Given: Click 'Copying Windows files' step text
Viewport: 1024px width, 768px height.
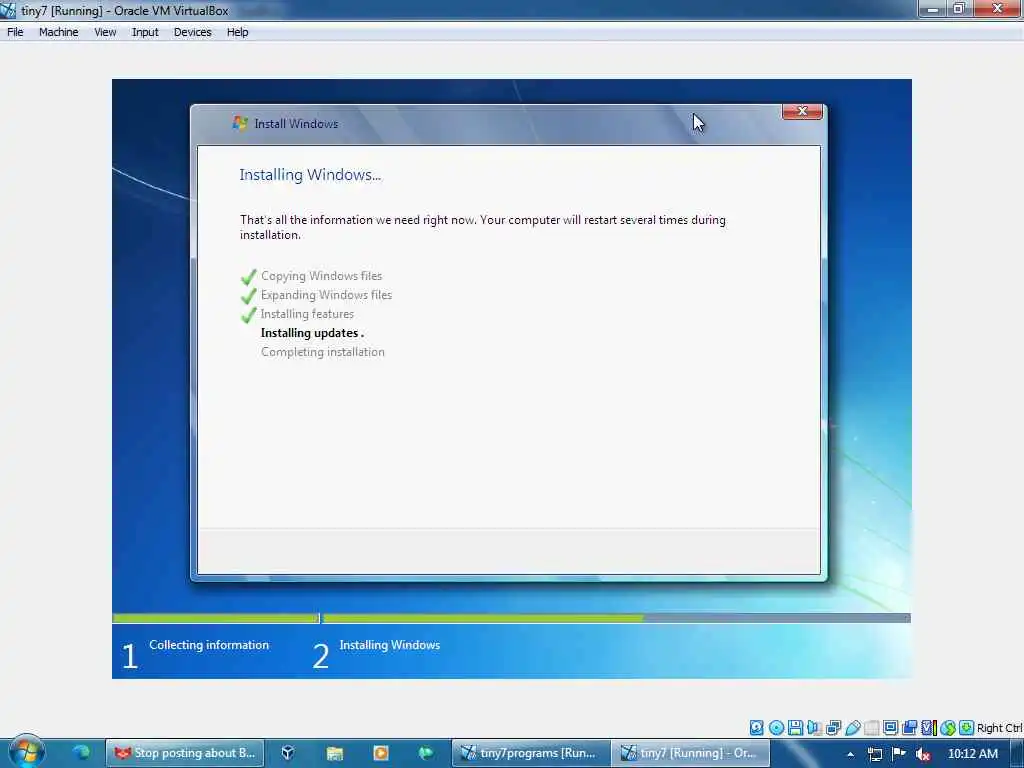Looking at the screenshot, I should 321,276.
